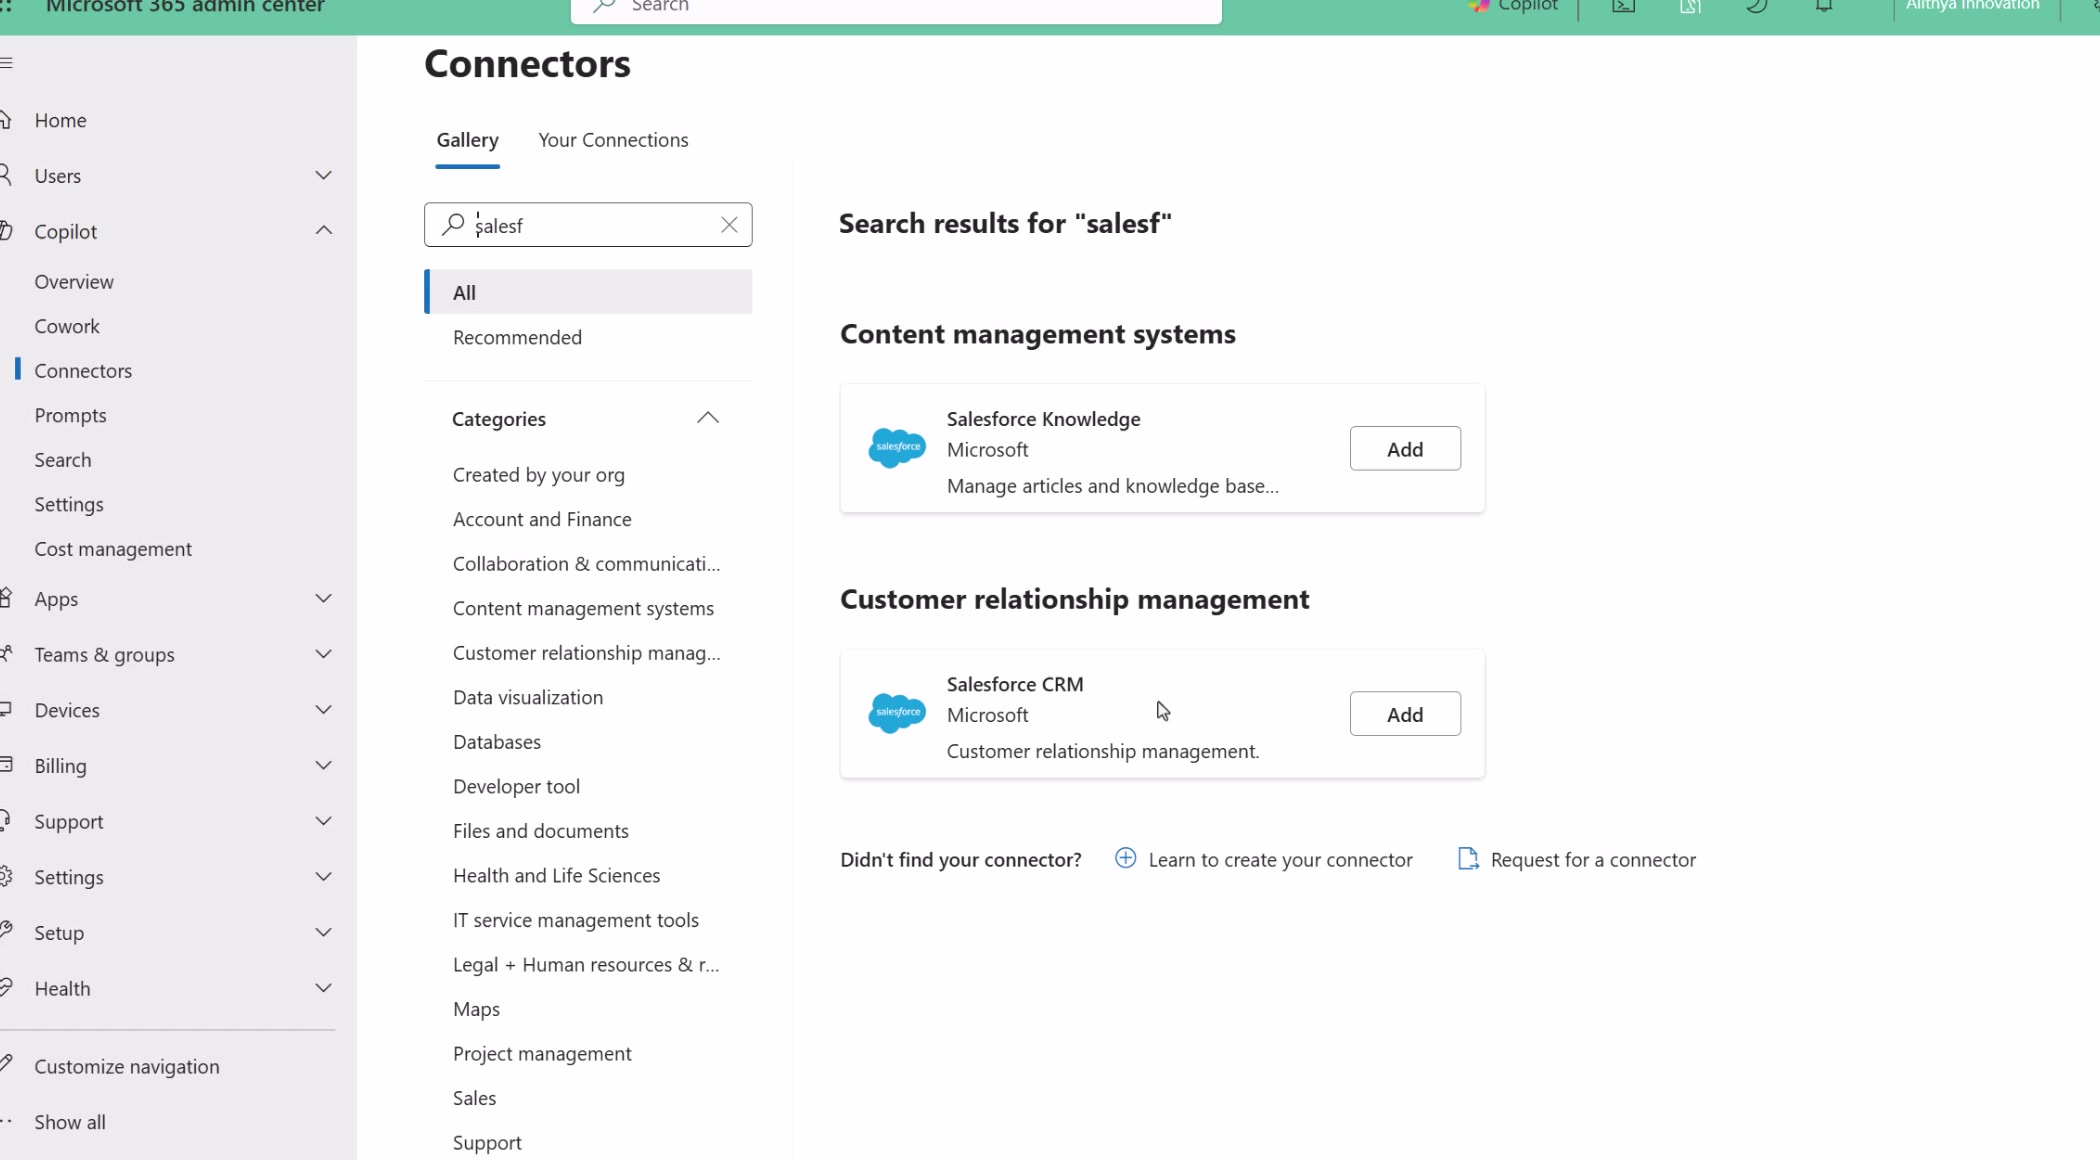Expand the Setup section chevron
The height and width of the screenshot is (1160, 2100).
[x=323, y=932]
